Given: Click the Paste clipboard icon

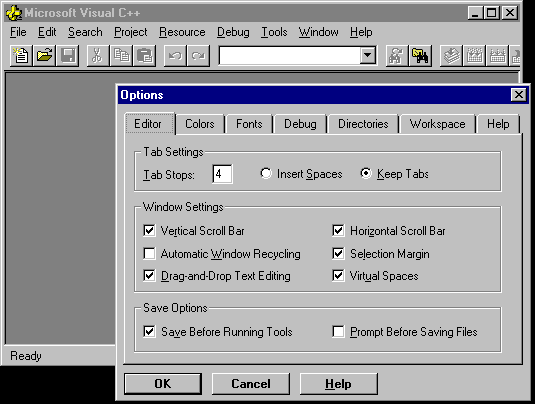Looking at the screenshot, I should 144,56.
